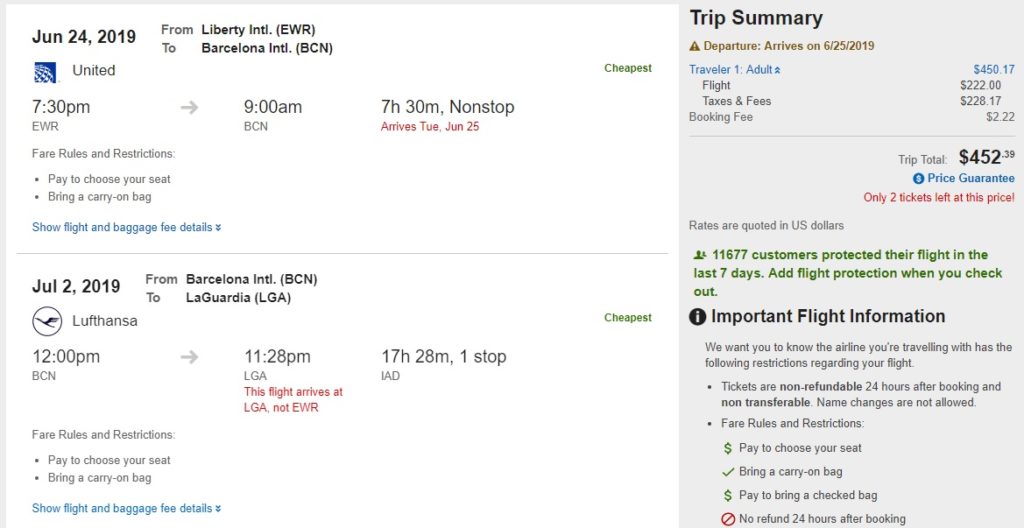Image resolution: width=1024 pixels, height=528 pixels.
Task: Click the Cheapest label on United flight
Action: 627,68
